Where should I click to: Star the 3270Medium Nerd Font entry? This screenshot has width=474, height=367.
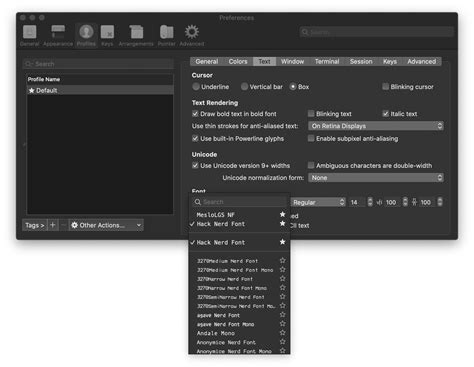click(x=283, y=260)
